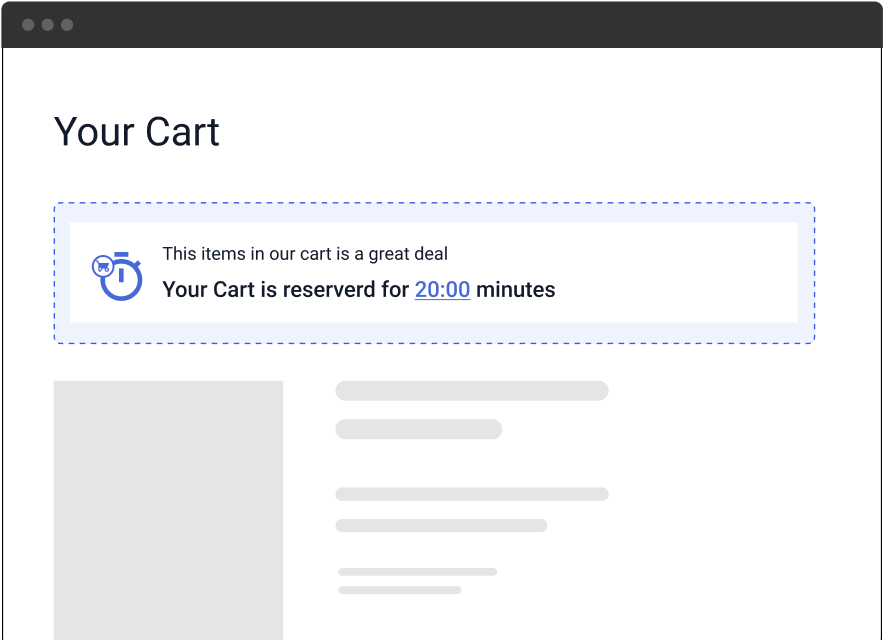The height and width of the screenshot is (640, 883).
Task: Click the upper thin placeholder line
Action: 417,572
